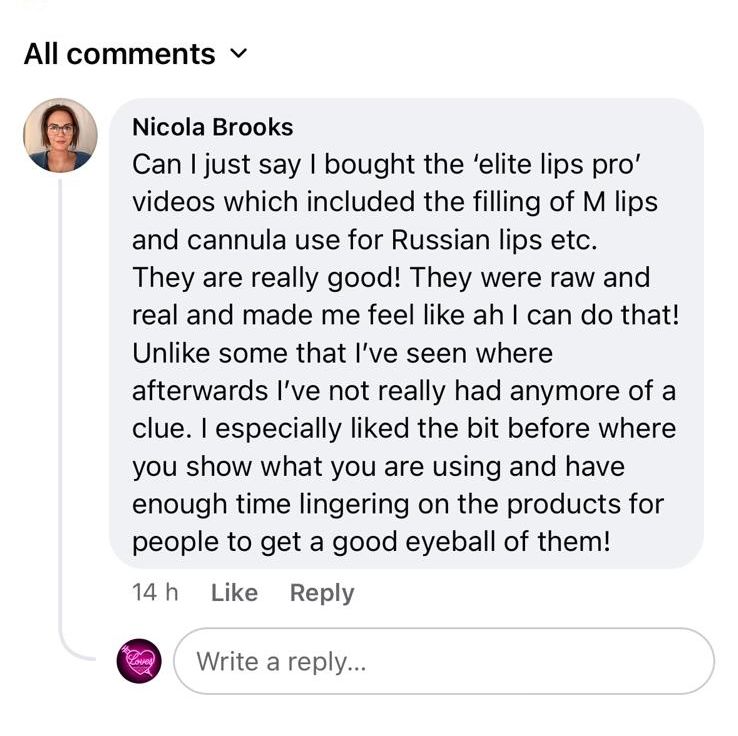
Task: Click the Nicola Brooks name link
Action: point(212,127)
